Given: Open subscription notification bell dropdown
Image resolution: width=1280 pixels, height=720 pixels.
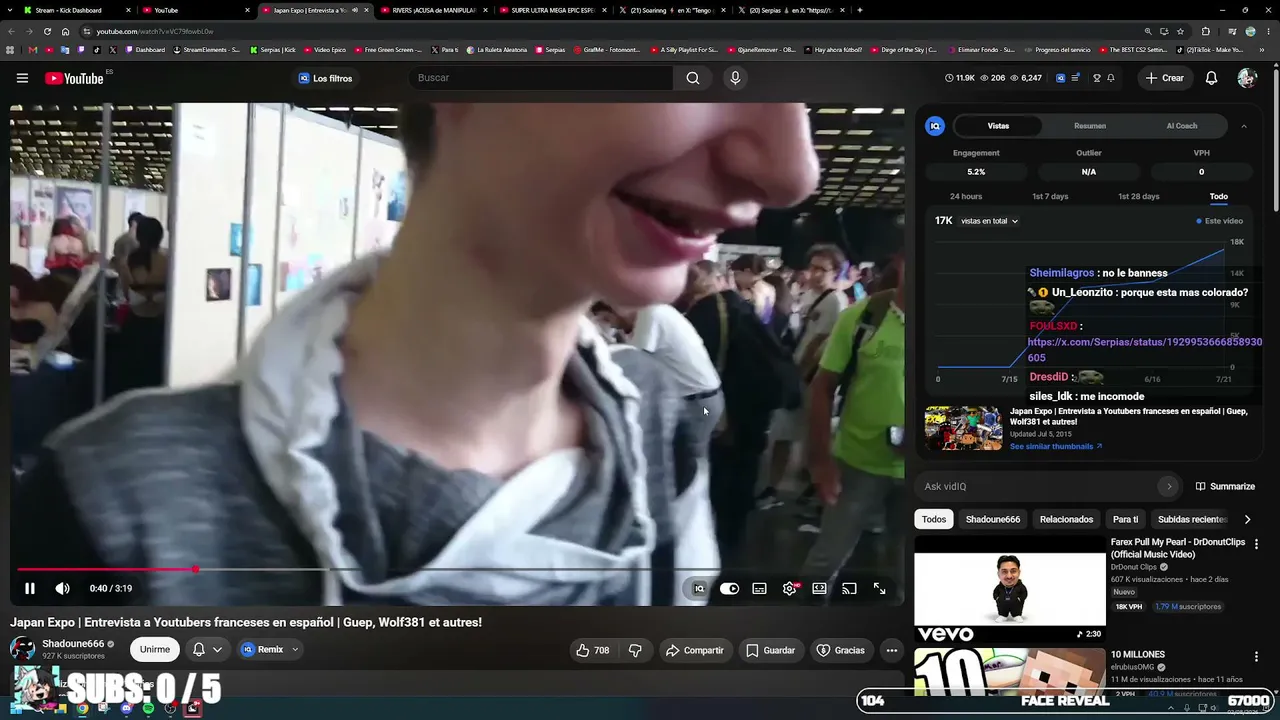Looking at the screenshot, I should pyautogui.click(x=207, y=650).
